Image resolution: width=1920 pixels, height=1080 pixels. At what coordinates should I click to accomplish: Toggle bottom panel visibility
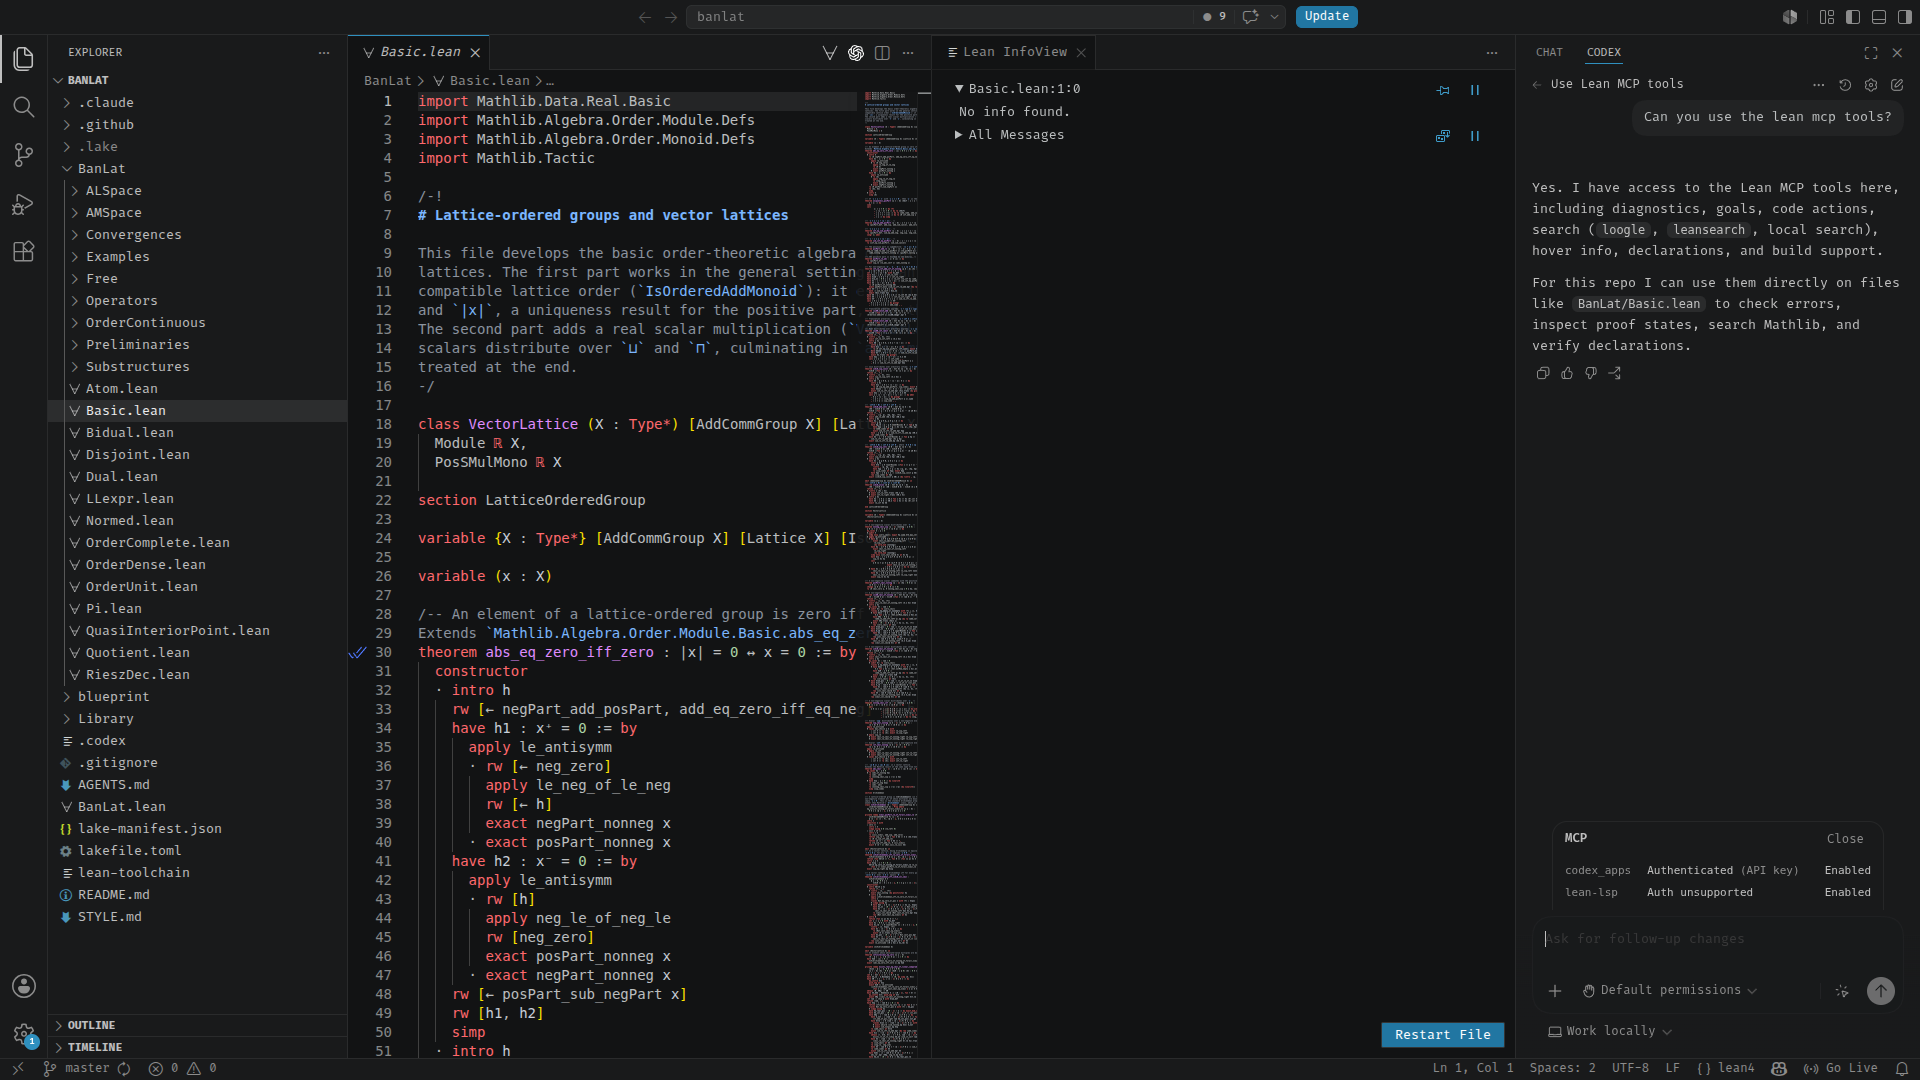click(x=1879, y=17)
